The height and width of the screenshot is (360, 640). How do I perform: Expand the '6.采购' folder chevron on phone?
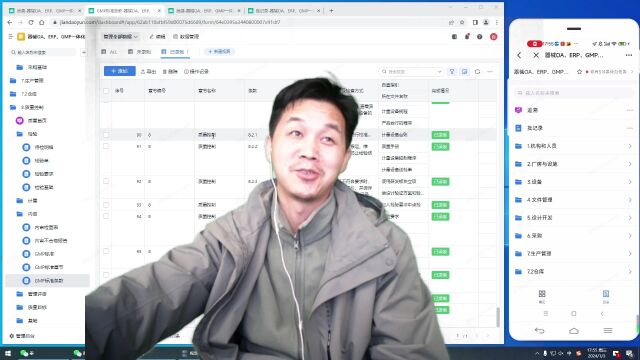(630, 236)
